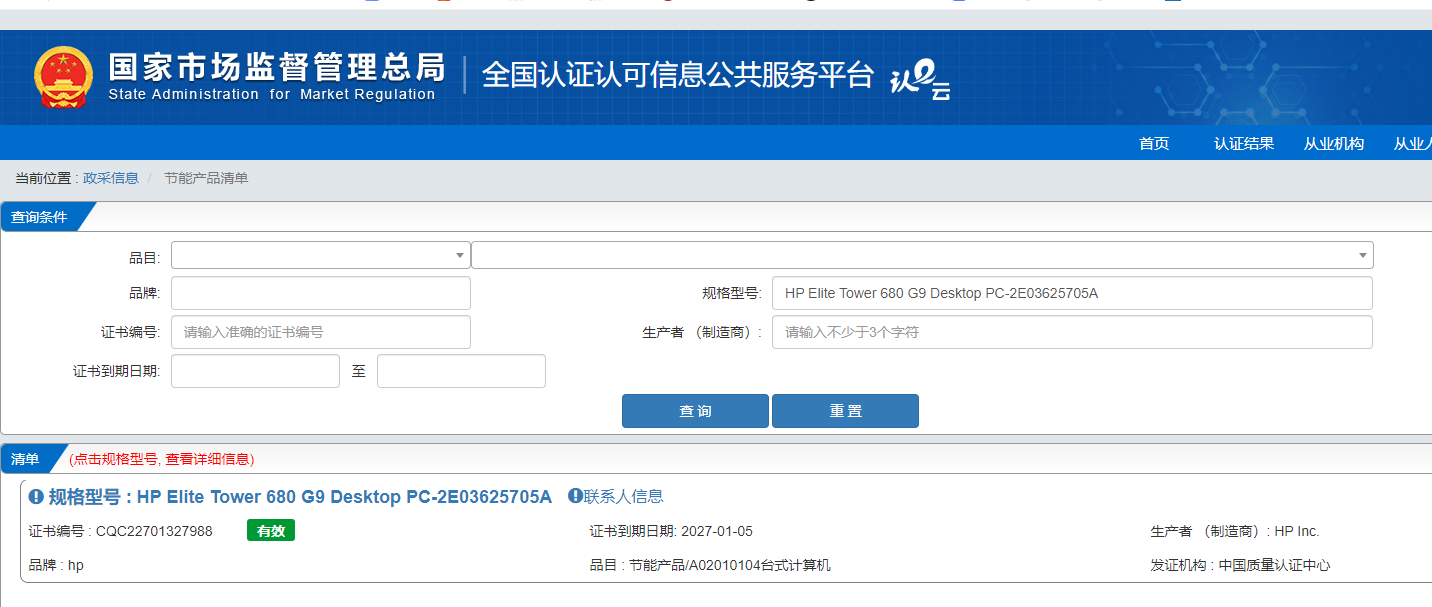The height and width of the screenshot is (607, 1432).
Task: Follow the 政采信息 breadcrumb link
Action: [111, 178]
